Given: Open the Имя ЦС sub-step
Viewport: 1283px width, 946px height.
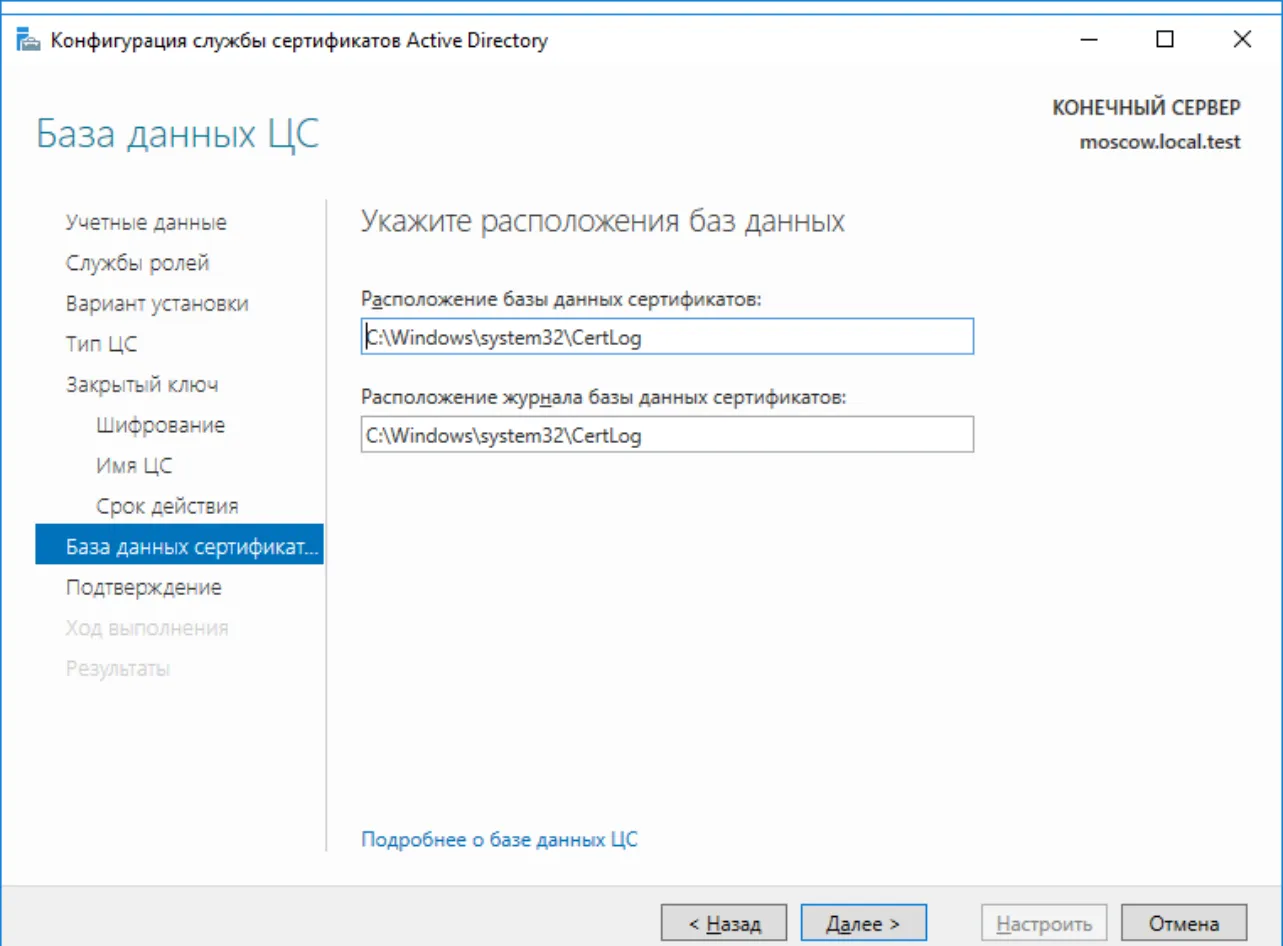Looking at the screenshot, I should point(135,466).
